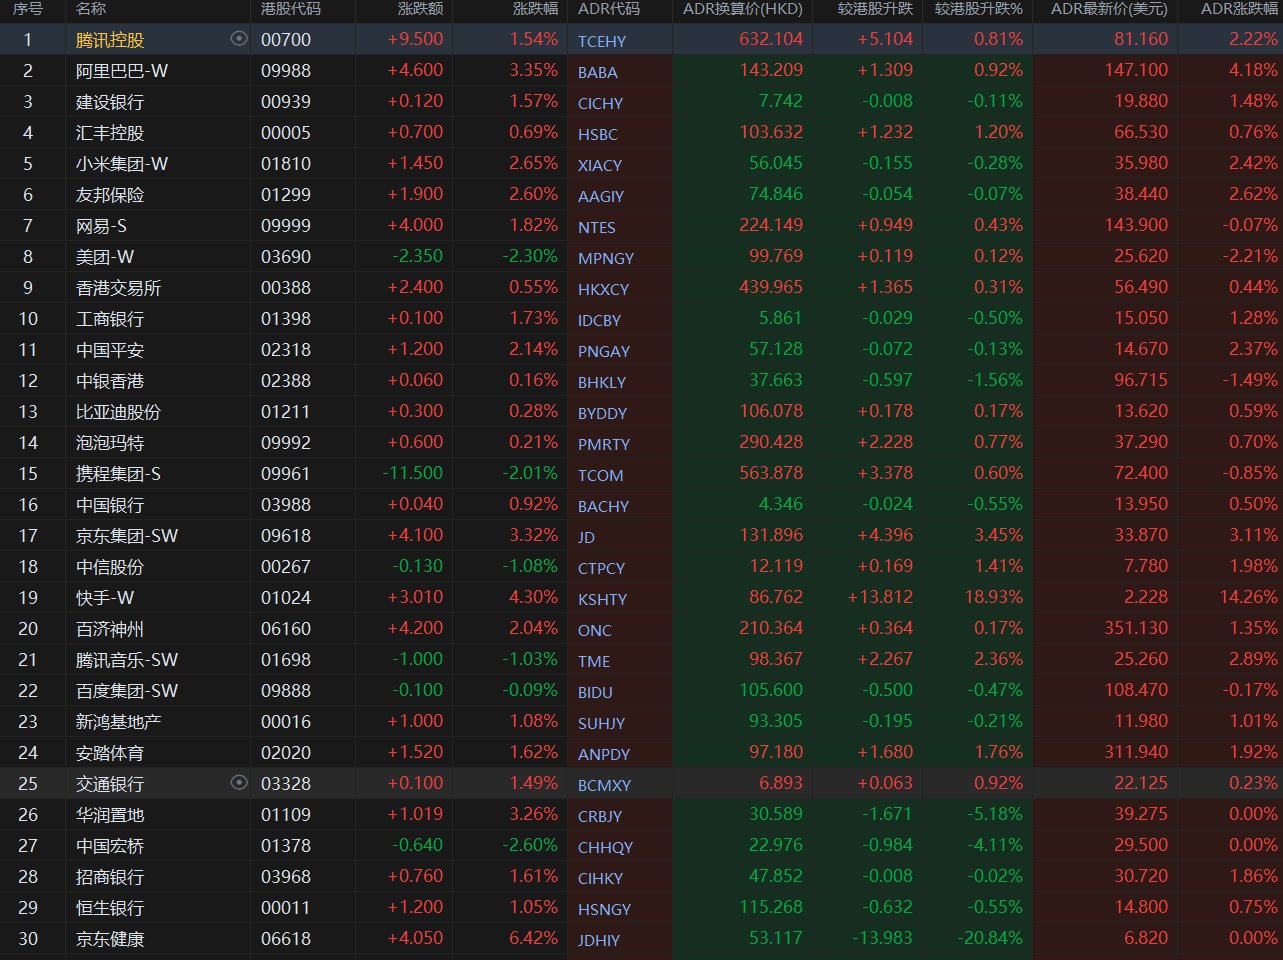Image resolution: width=1283 pixels, height=960 pixels.
Task: Sort by ADR最新价(美元) column header
Action: 1109,9
